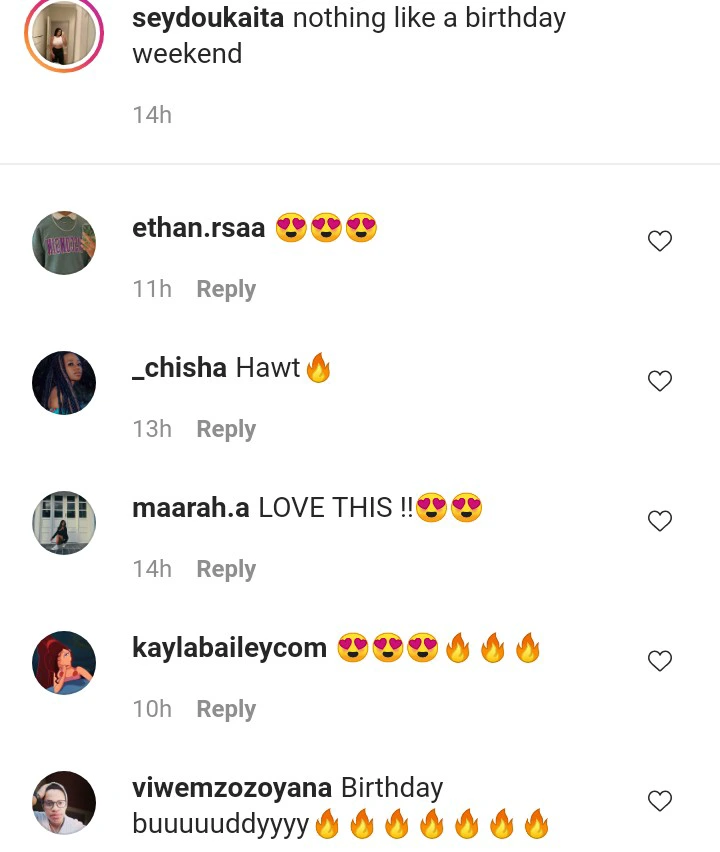Like _chisha's Hawt comment
Viewport: 720px width, 852px height.
pos(660,381)
